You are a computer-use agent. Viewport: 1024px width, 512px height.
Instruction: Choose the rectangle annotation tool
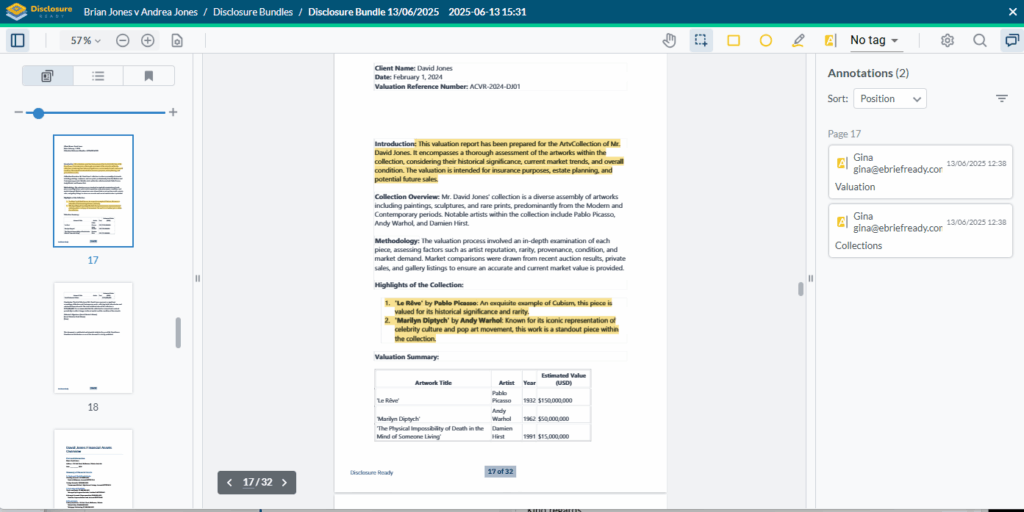(x=733, y=41)
